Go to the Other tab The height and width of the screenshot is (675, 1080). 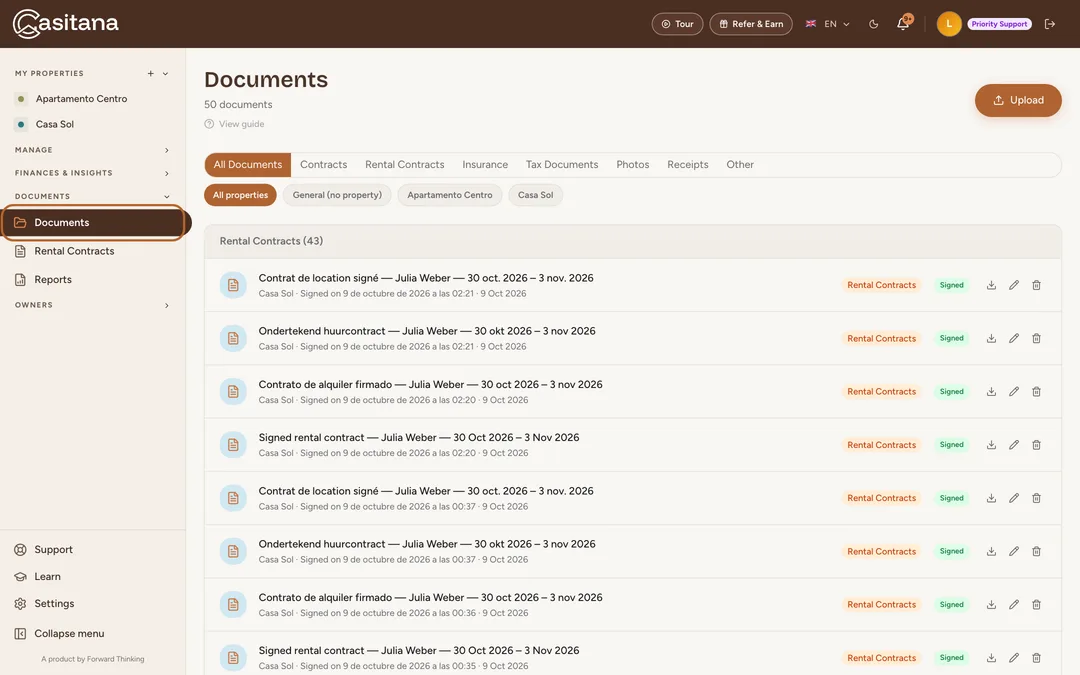(x=740, y=165)
